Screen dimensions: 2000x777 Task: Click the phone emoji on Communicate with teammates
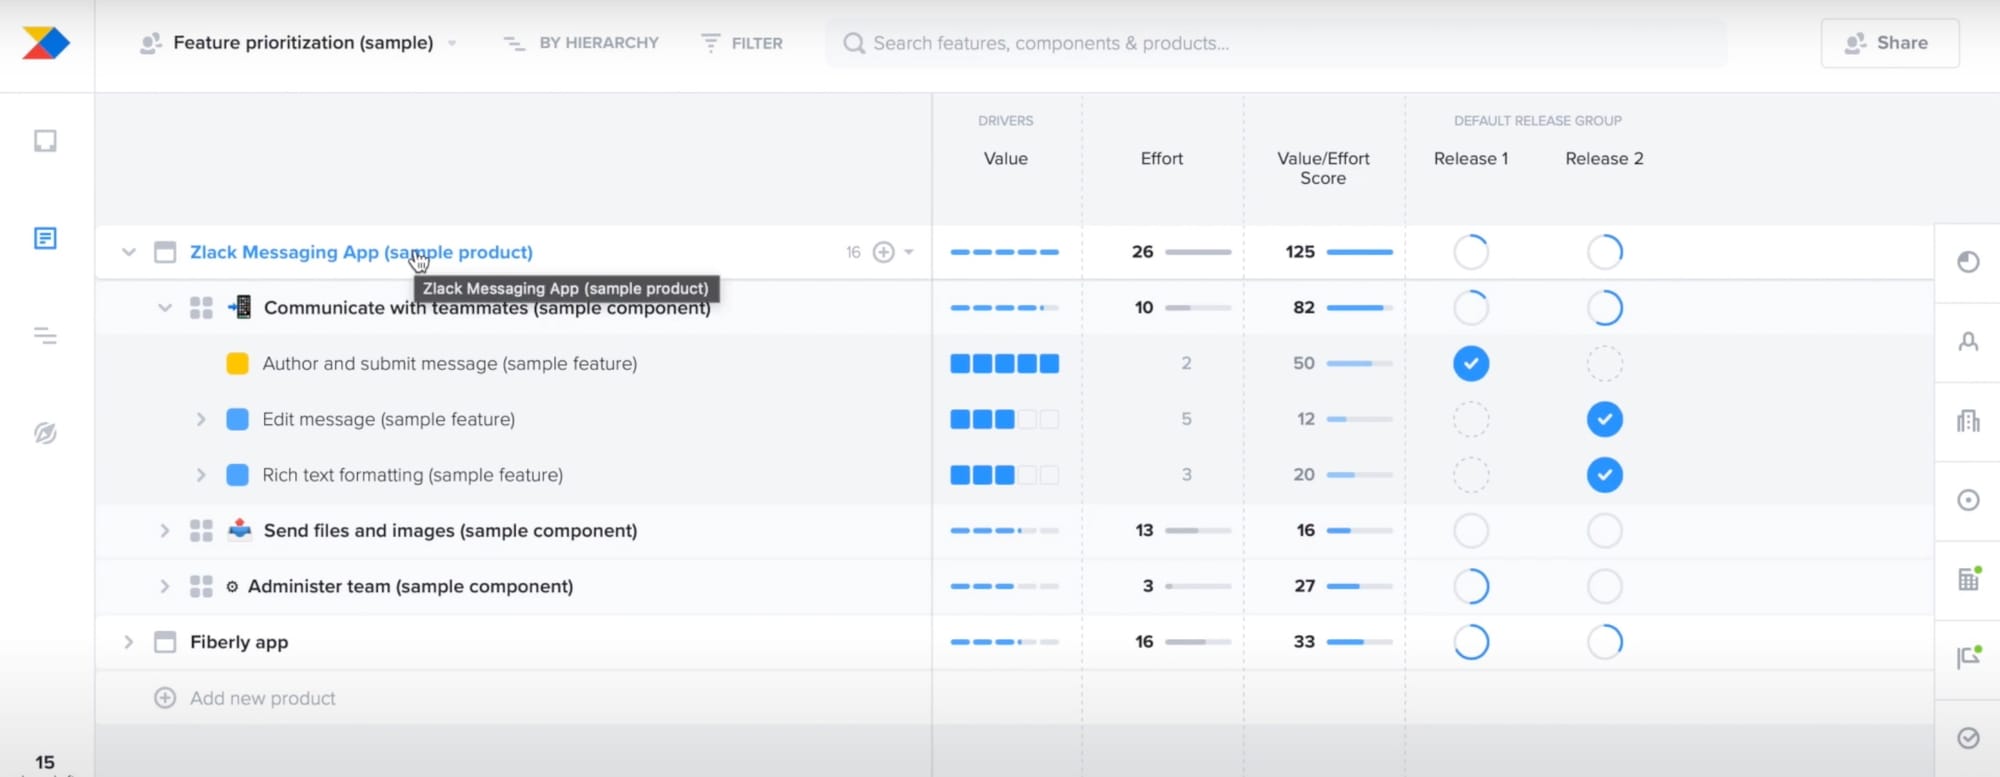click(x=240, y=307)
